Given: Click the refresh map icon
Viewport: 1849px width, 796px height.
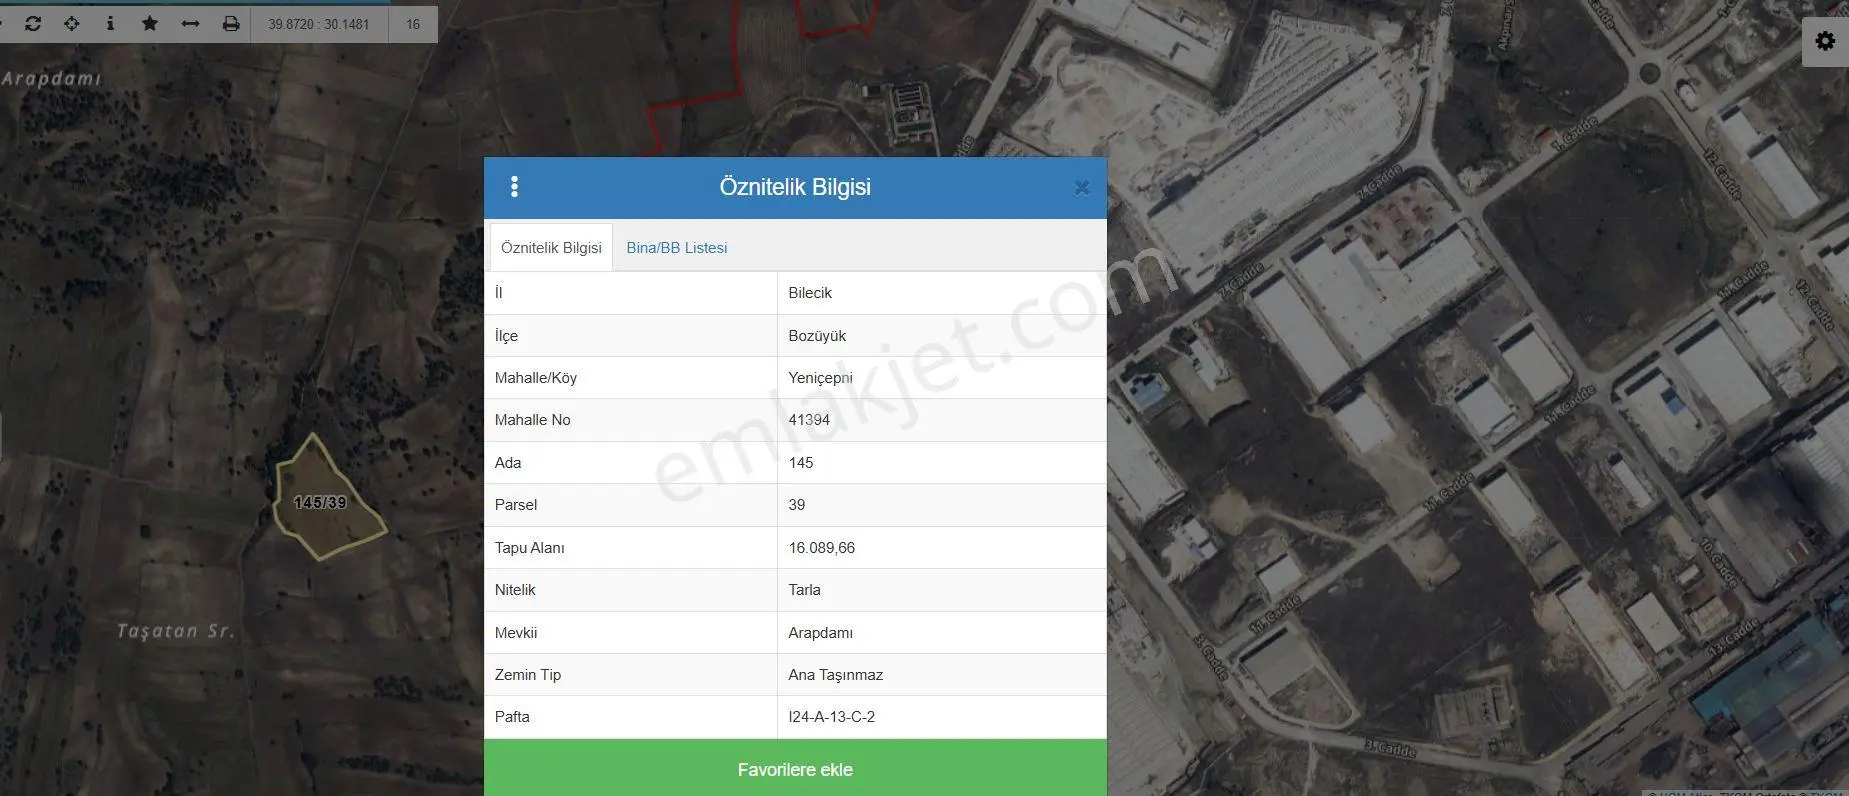Looking at the screenshot, I should pos(33,23).
